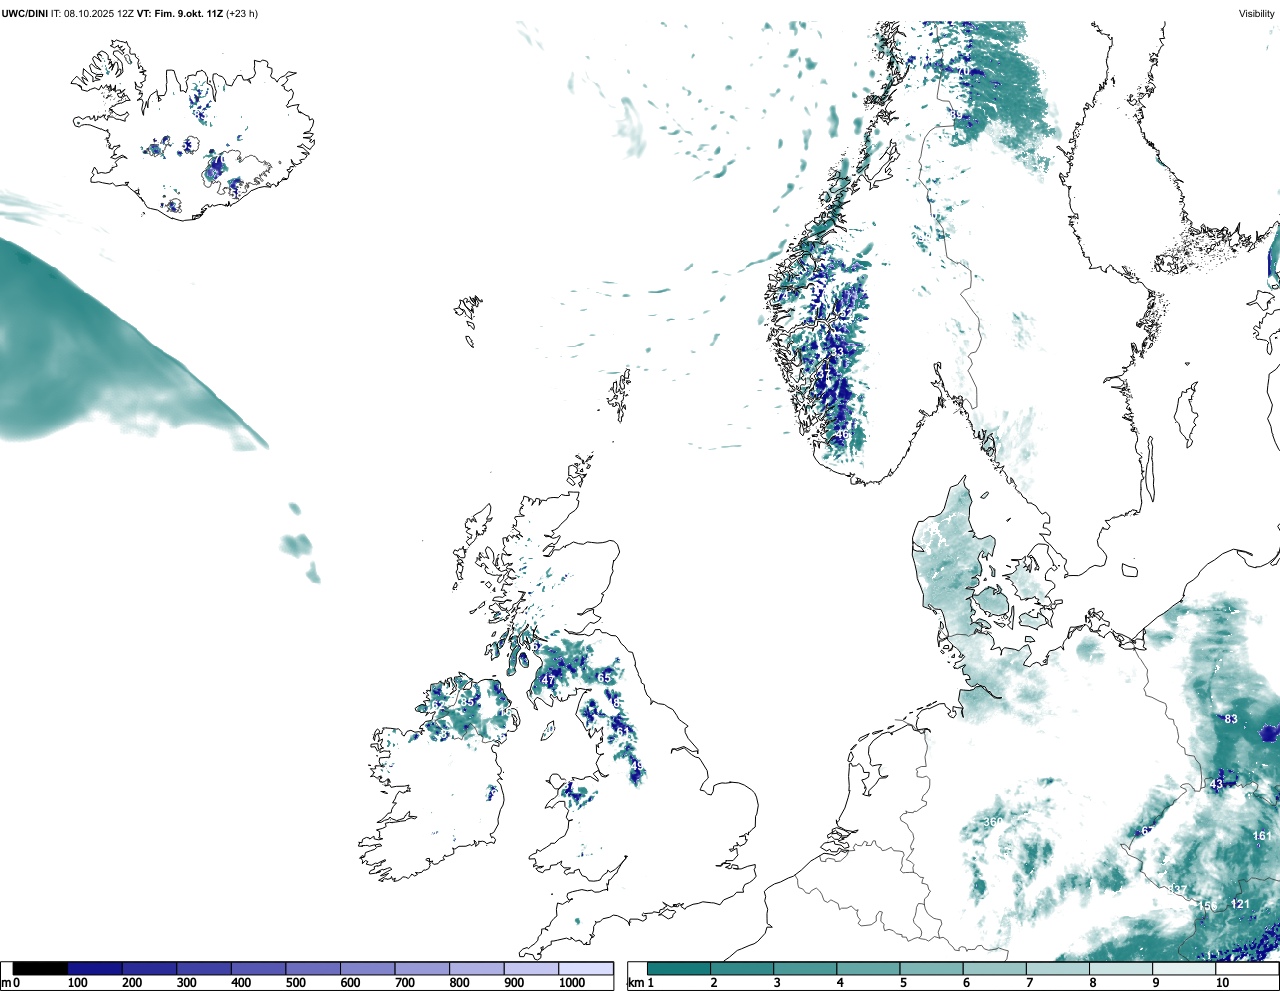Screen dimensions: 1280x991
Task: Click the '47' visibility value in southwest Scotland
Action: coord(548,681)
